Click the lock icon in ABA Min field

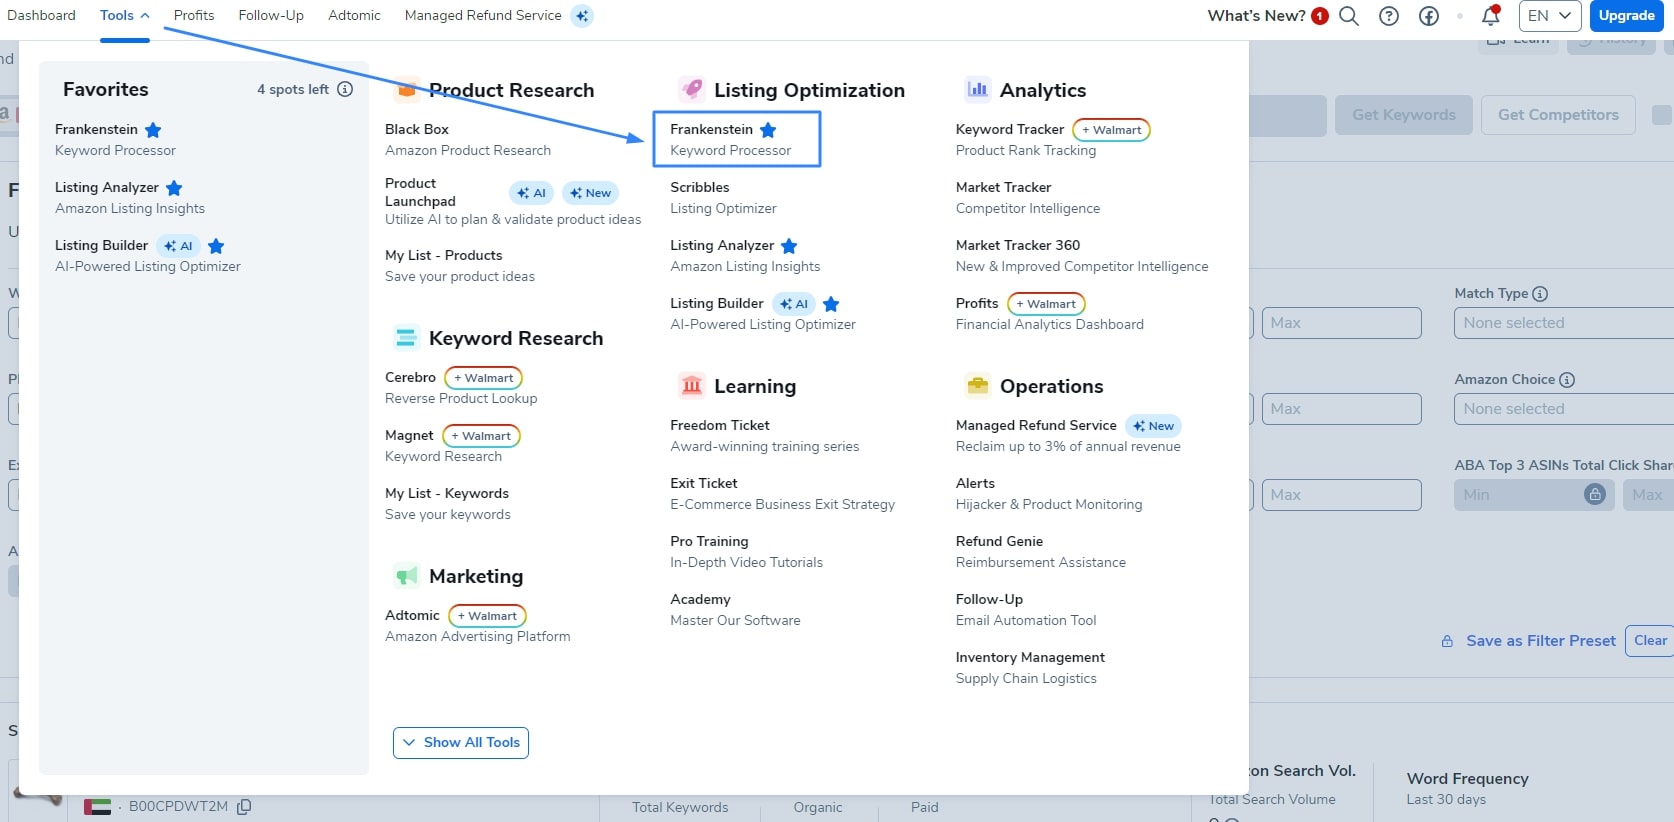pyautogui.click(x=1595, y=494)
